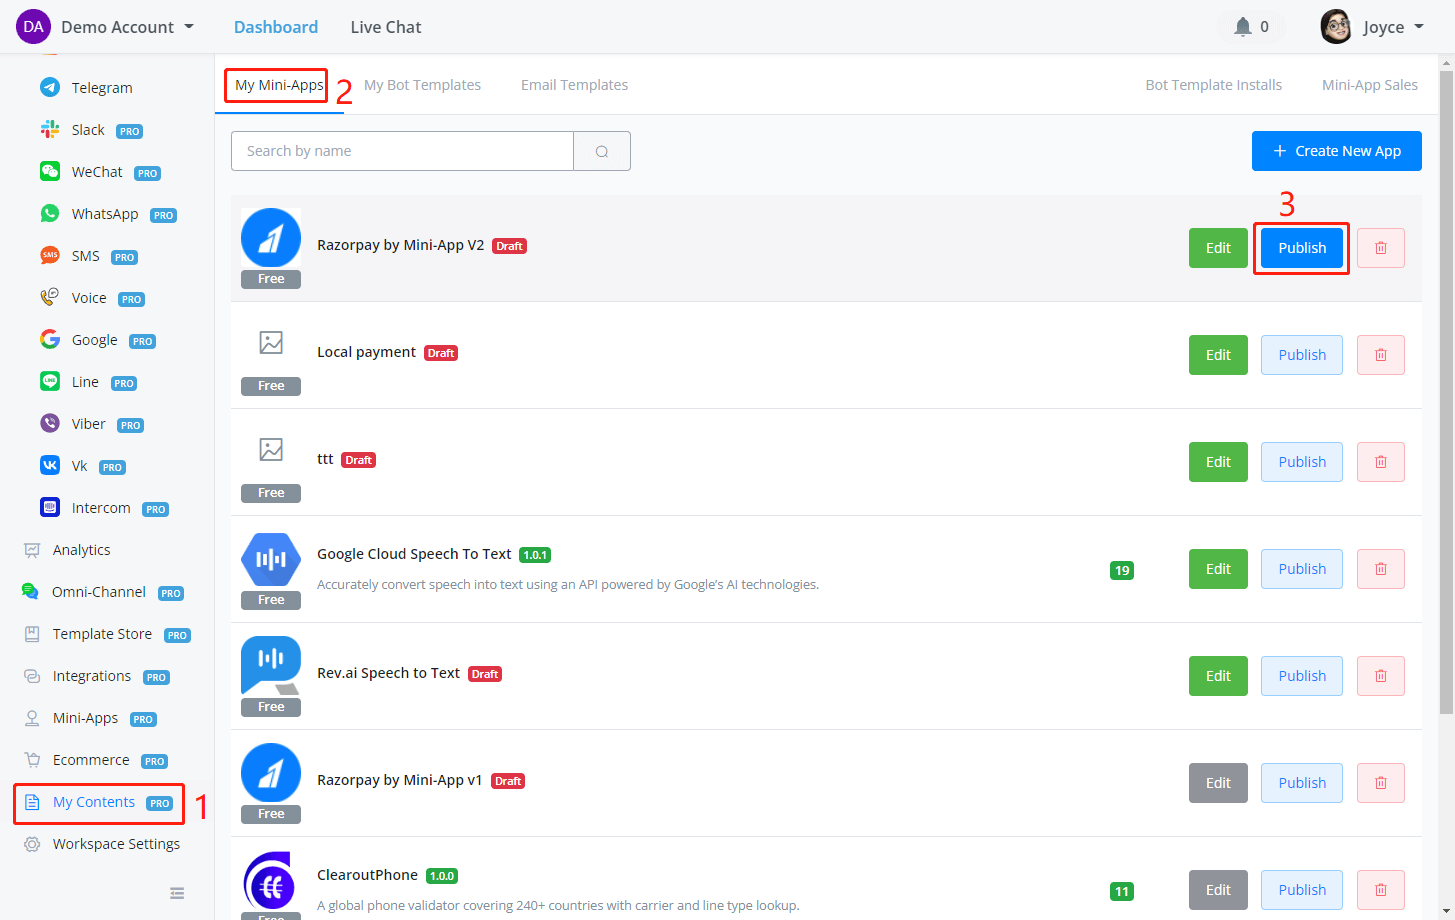
Task: Publish Google Cloud Speech To Text
Action: point(1302,569)
